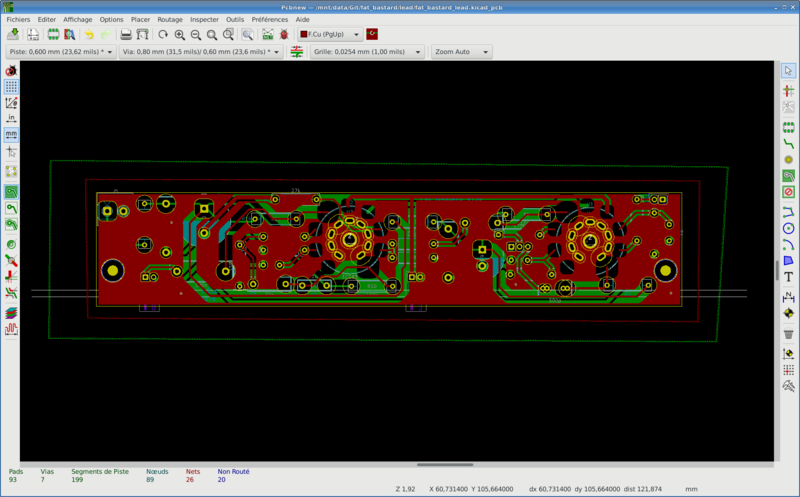Viewport: 800px width, 497px height.
Task: Select local ratsnest tool
Action: (788, 107)
